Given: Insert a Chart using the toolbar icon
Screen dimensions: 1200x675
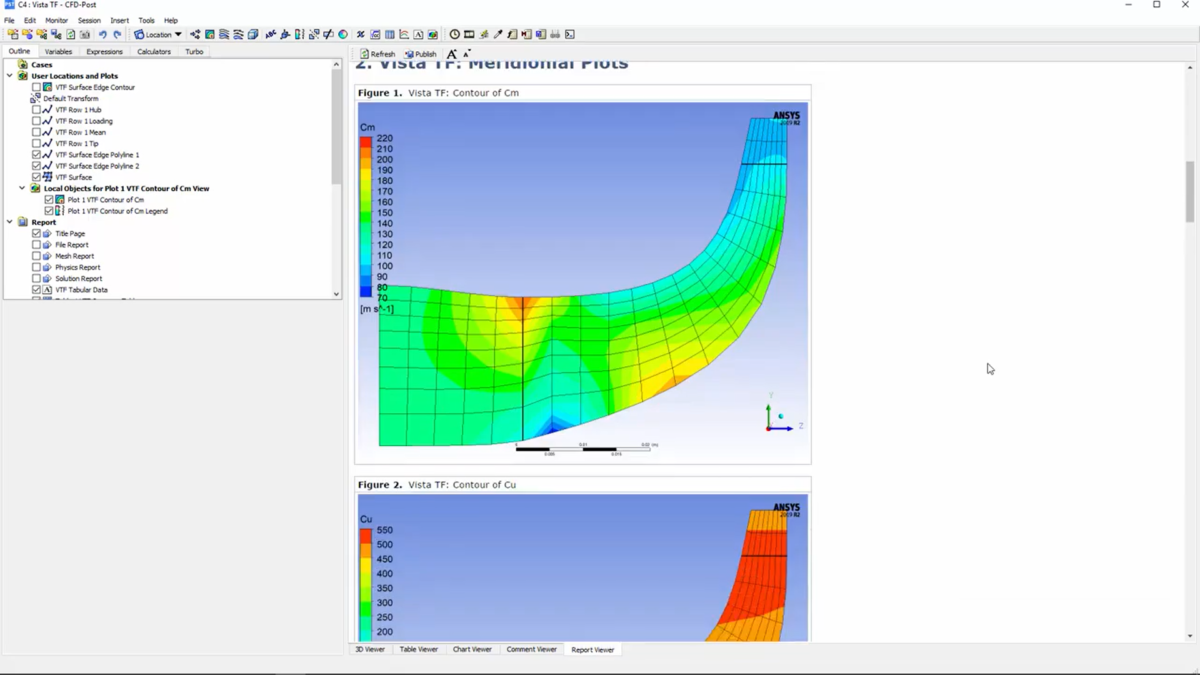Looking at the screenshot, I should pos(404,34).
